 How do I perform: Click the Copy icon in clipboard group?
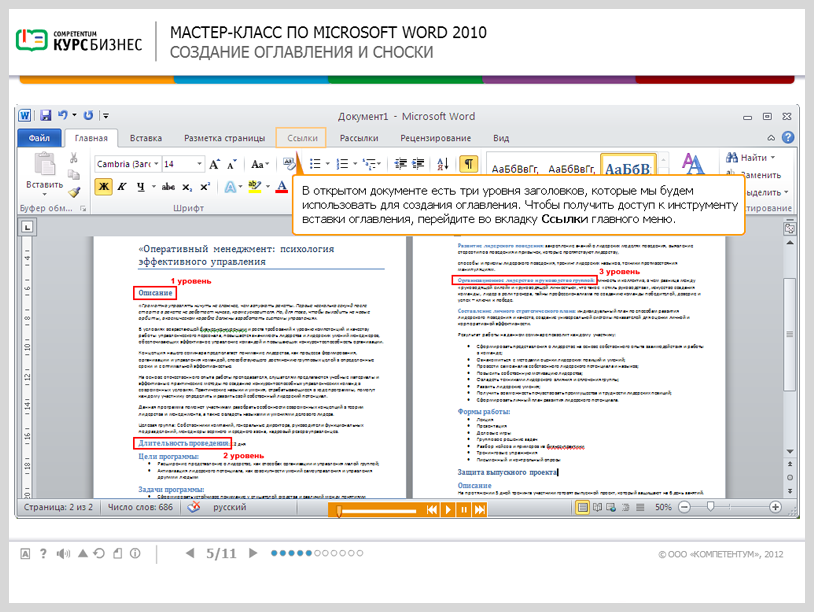pos(74,174)
